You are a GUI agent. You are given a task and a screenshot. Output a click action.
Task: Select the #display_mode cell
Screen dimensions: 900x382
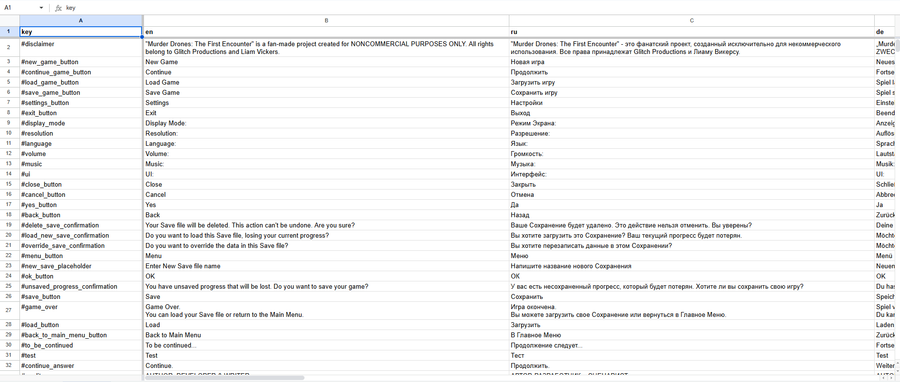coord(81,123)
